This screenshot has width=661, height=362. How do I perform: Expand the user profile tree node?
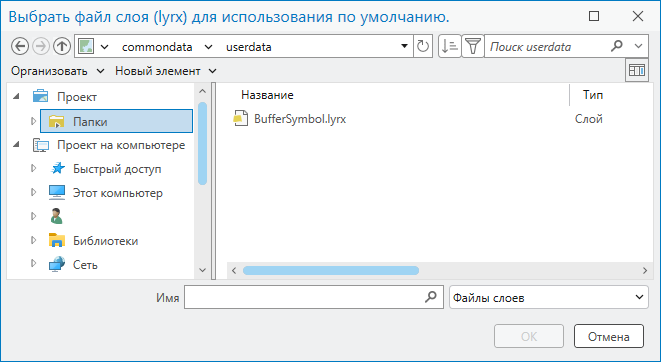(33, 216)
